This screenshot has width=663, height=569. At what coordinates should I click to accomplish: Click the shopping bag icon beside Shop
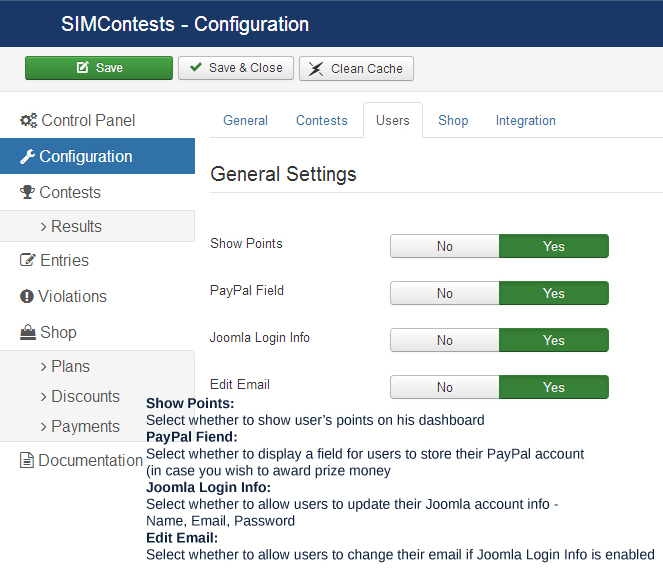pos(28,332)
